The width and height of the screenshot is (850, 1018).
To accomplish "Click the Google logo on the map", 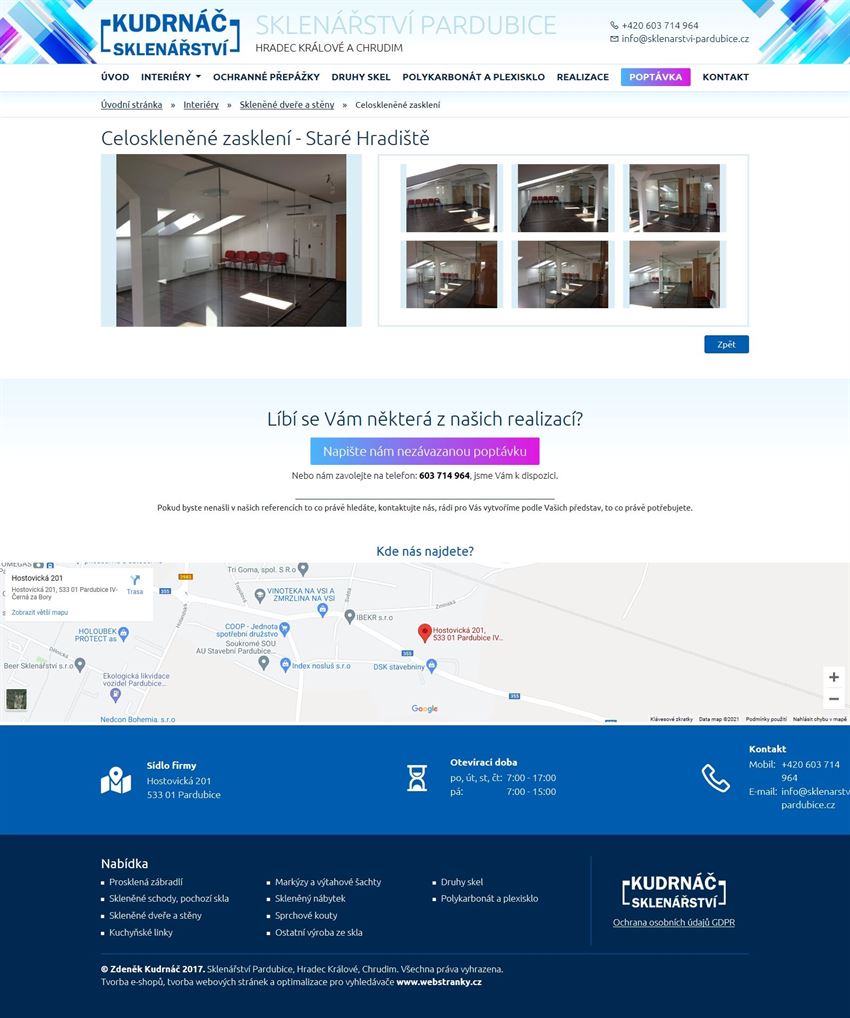I will point(425,709).
